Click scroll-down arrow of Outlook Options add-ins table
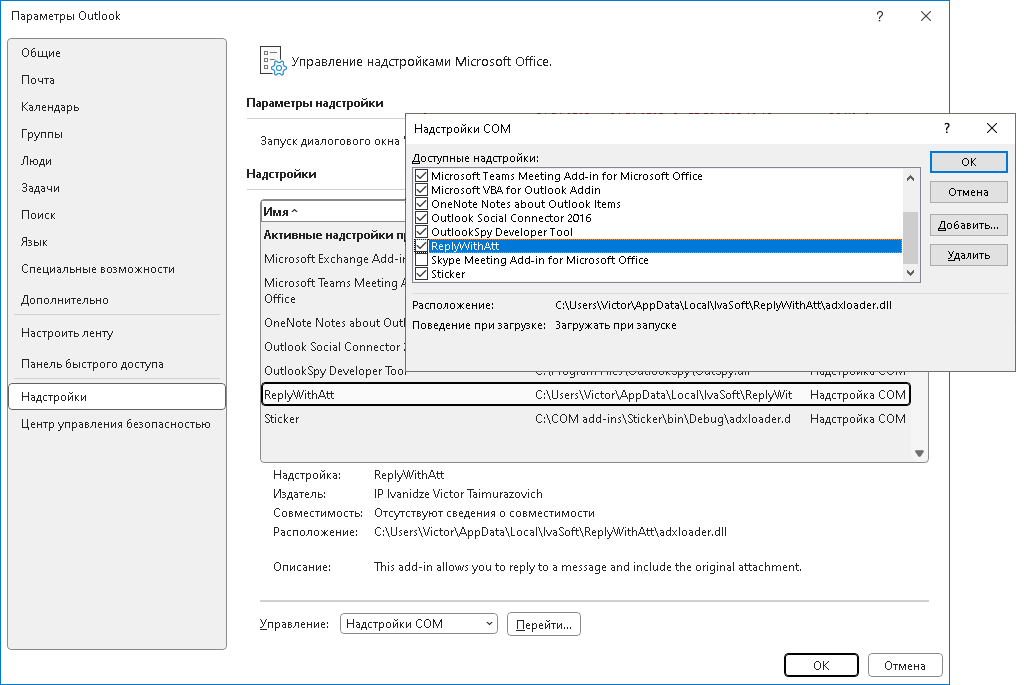1024x685 pixels. [919, 453]
